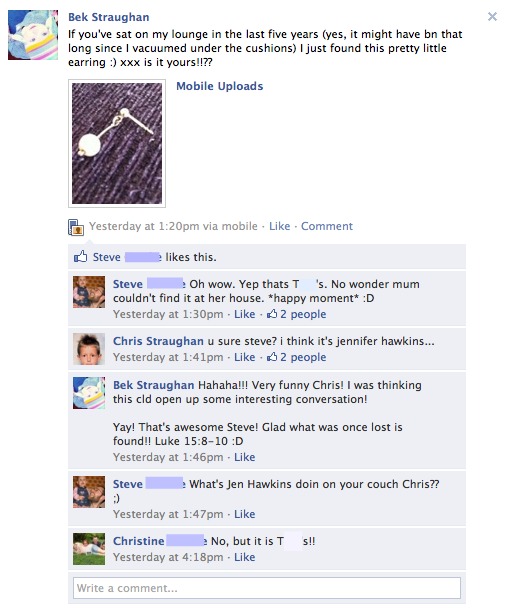Open Bek Straughan's profile picture on the post
Image resolution: width=506 pixels, height=612 pixels.
click(33, 35)
